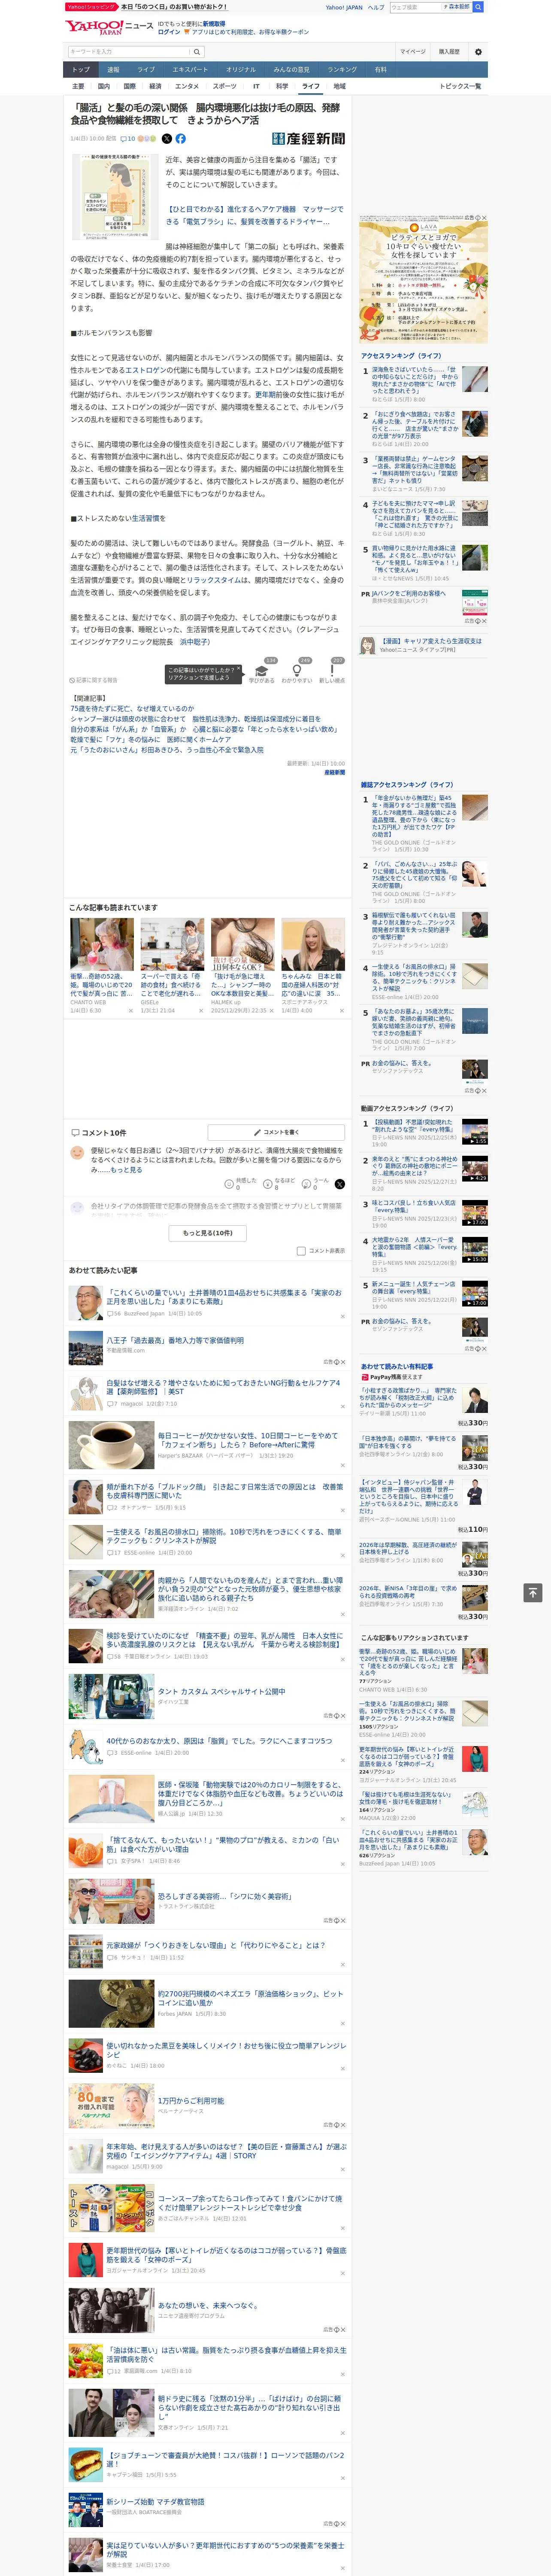Open the マイページ link
The height and width of the screenshot is (2576, 551).
(413, 51)
